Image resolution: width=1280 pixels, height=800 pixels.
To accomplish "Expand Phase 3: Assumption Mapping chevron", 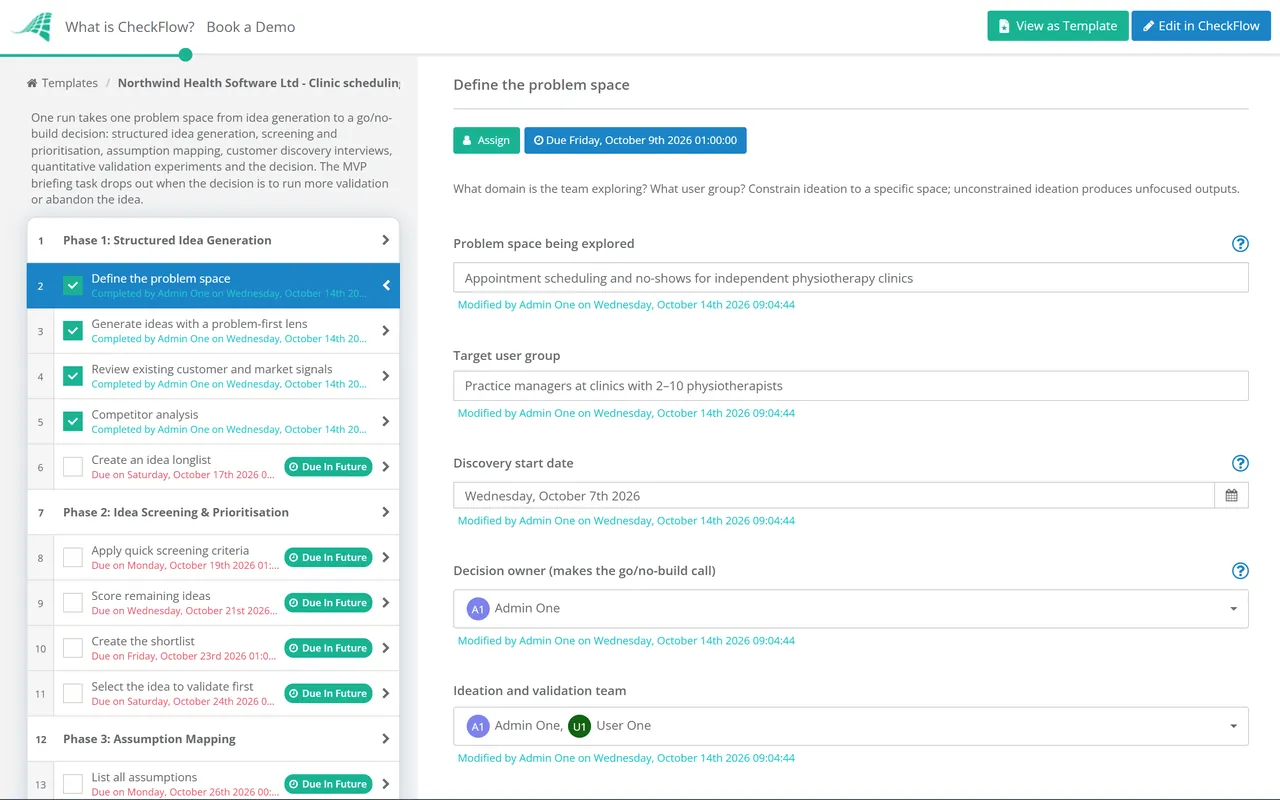I will coord(386,739).
